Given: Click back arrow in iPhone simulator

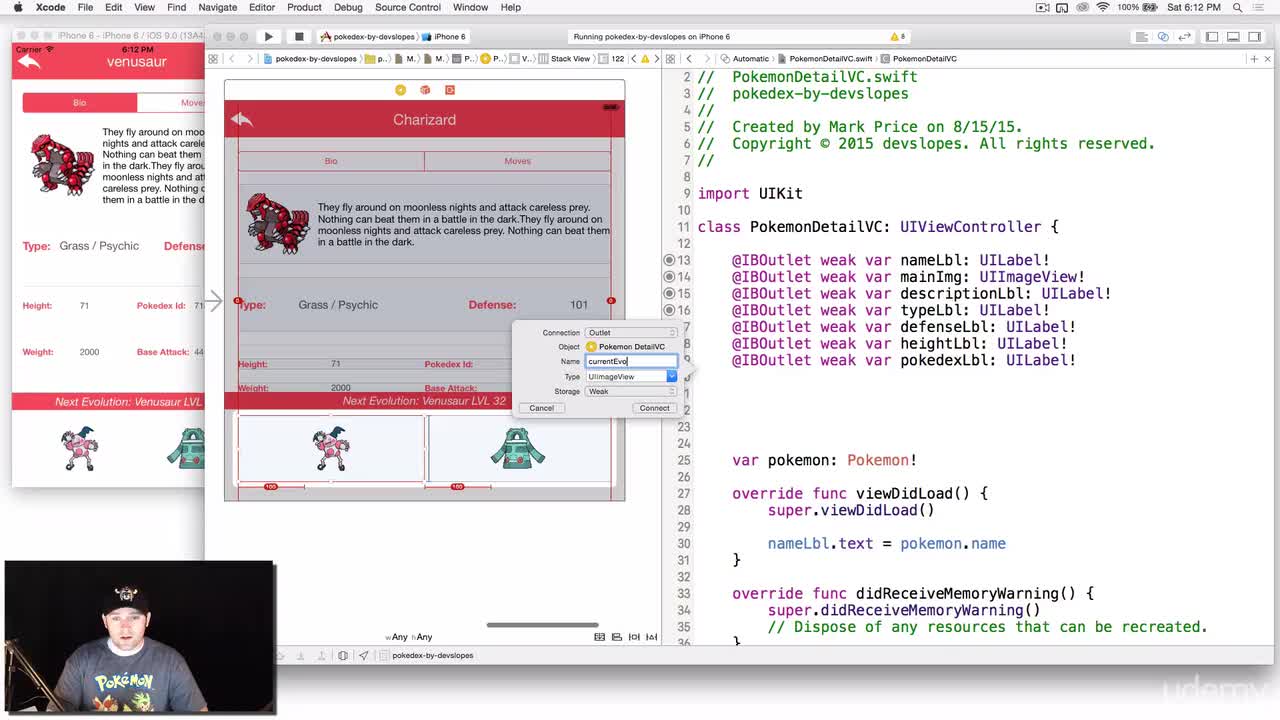Looking at the screenshot, I should [x=29, y=62].
